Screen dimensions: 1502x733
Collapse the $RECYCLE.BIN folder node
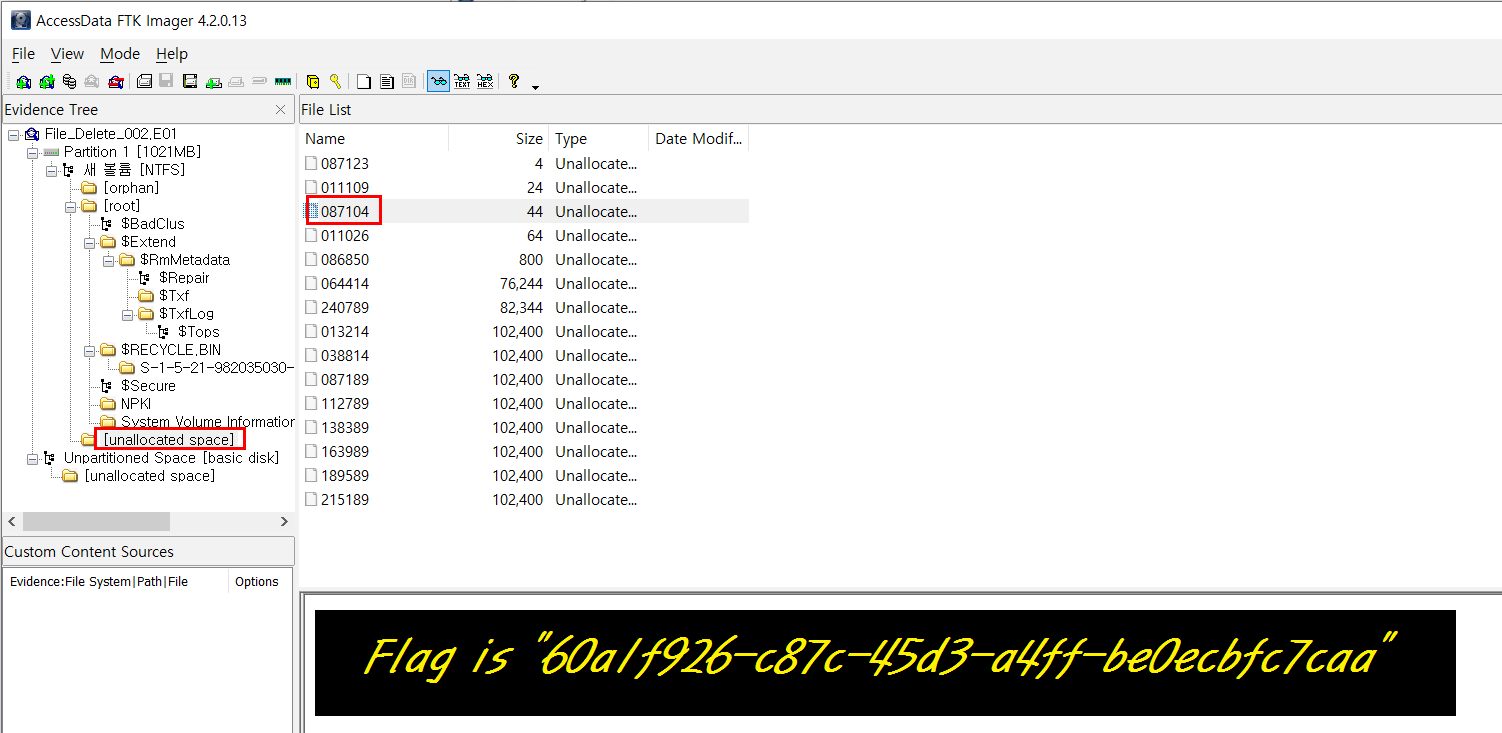tap(88, 350)
